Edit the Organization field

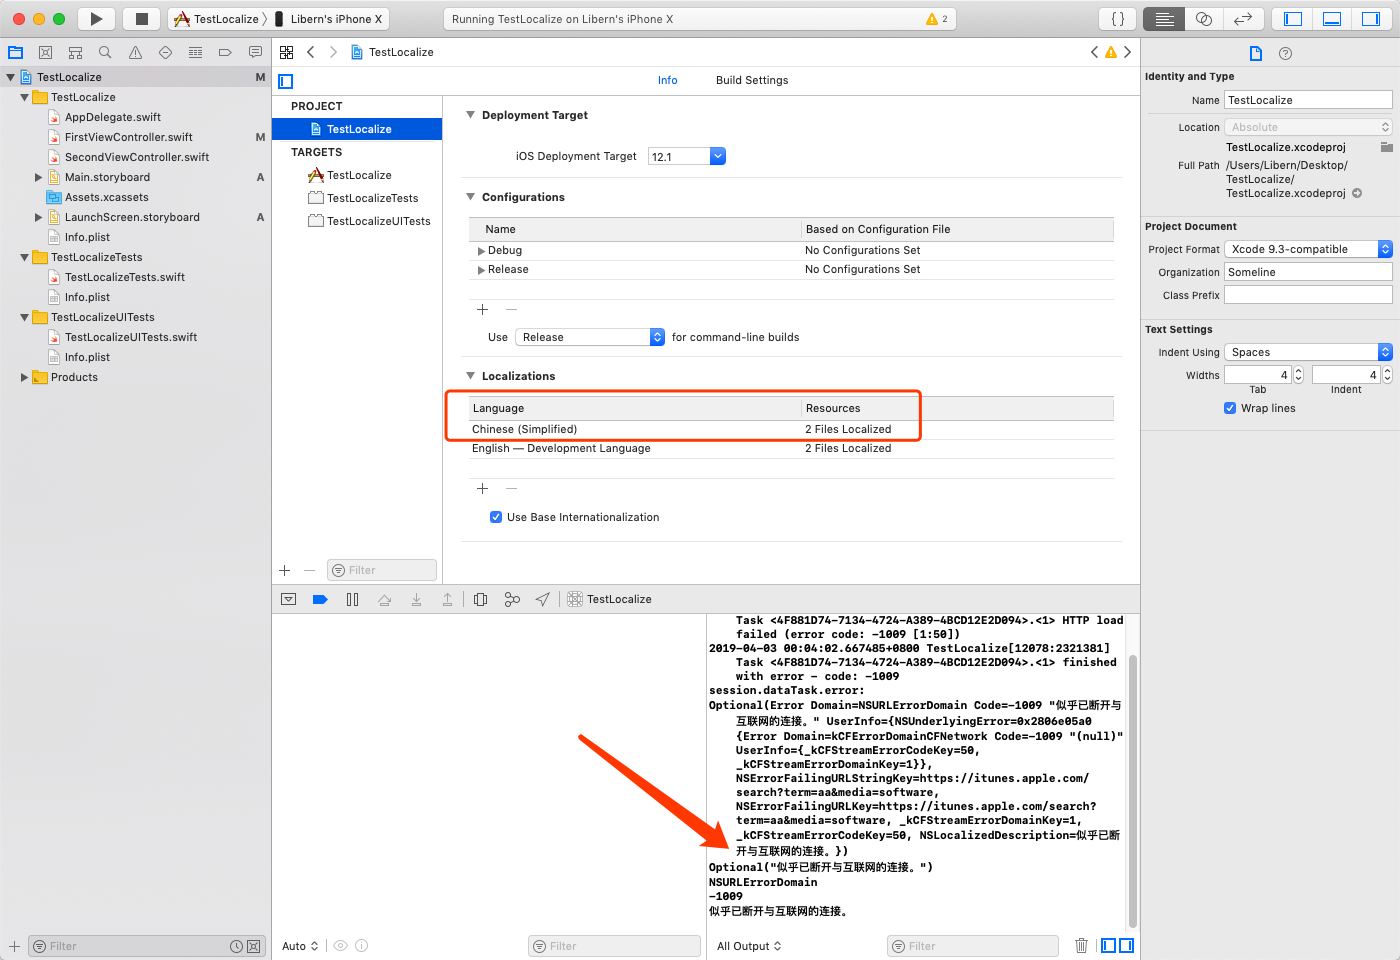coord(1308,272)
